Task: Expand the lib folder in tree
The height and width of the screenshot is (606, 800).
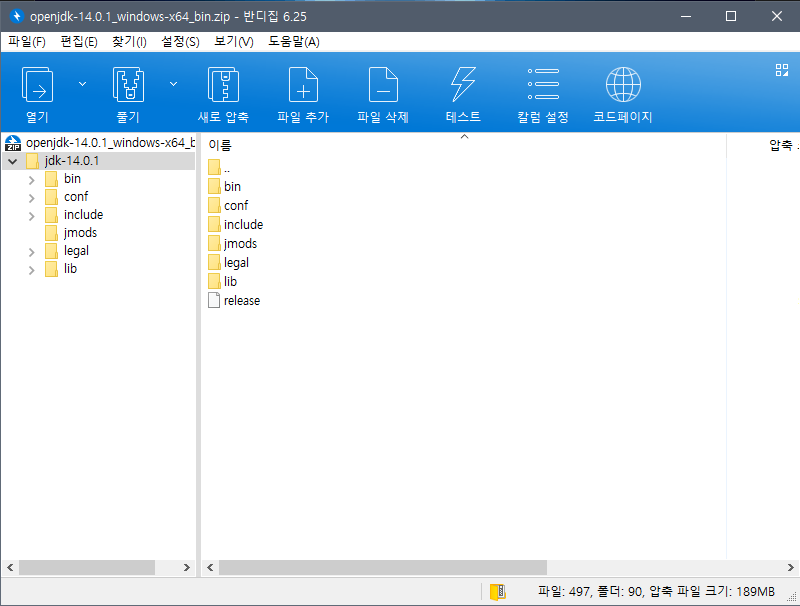Action: (x=32, y=270)
